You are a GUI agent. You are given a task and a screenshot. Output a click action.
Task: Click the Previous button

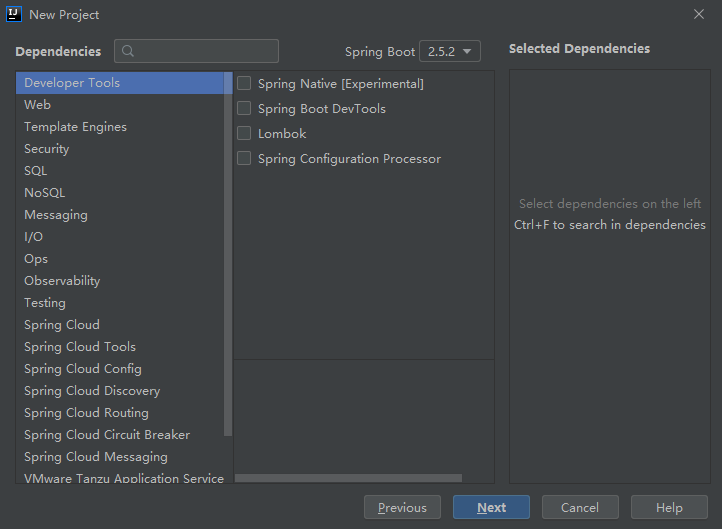402,507
